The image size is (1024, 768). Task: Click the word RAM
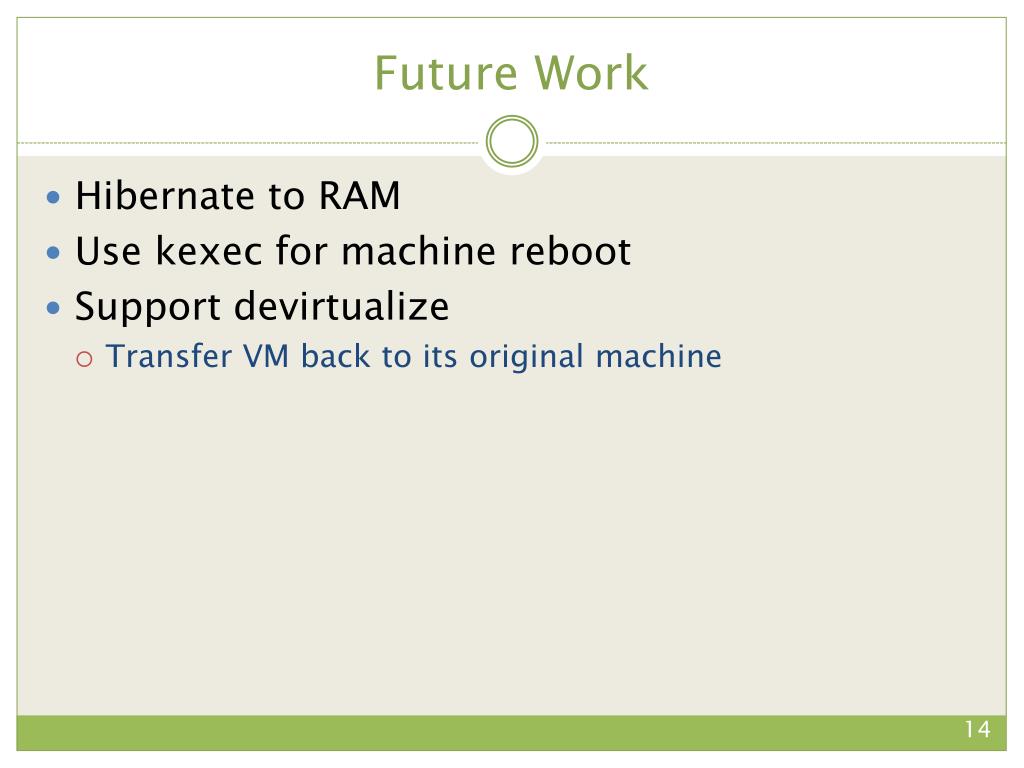(359, 195)
